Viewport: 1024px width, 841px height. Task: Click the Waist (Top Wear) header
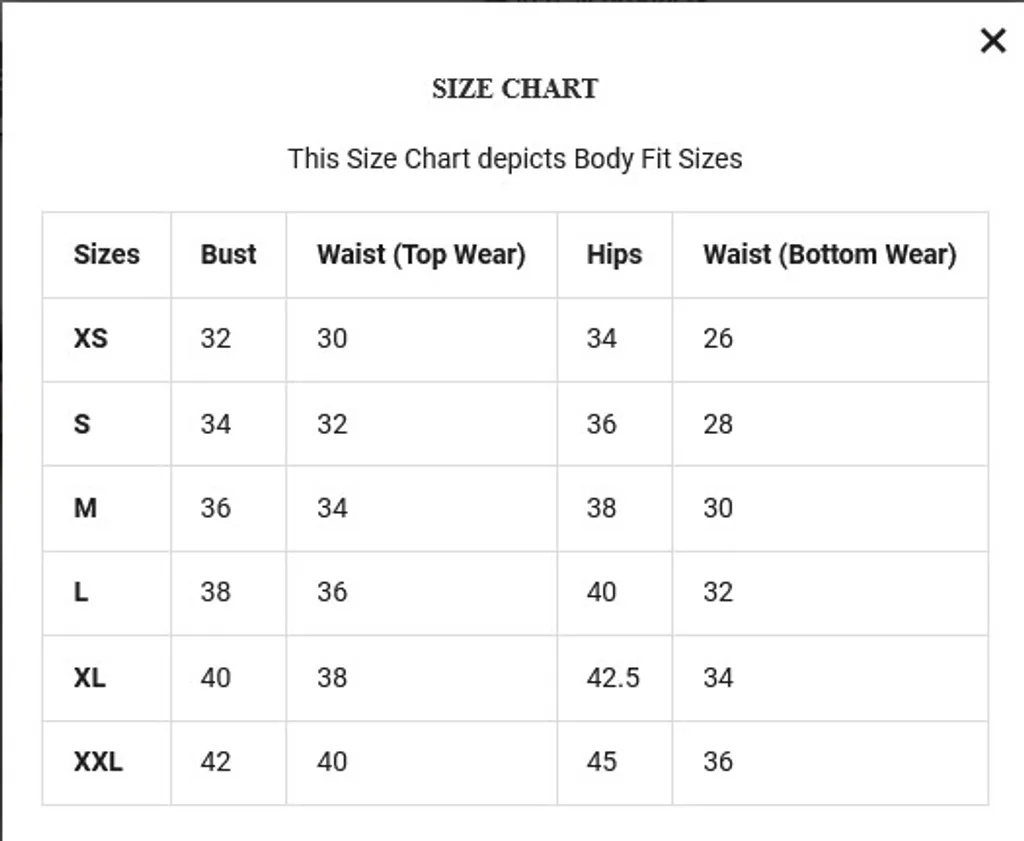coord(420,254)
